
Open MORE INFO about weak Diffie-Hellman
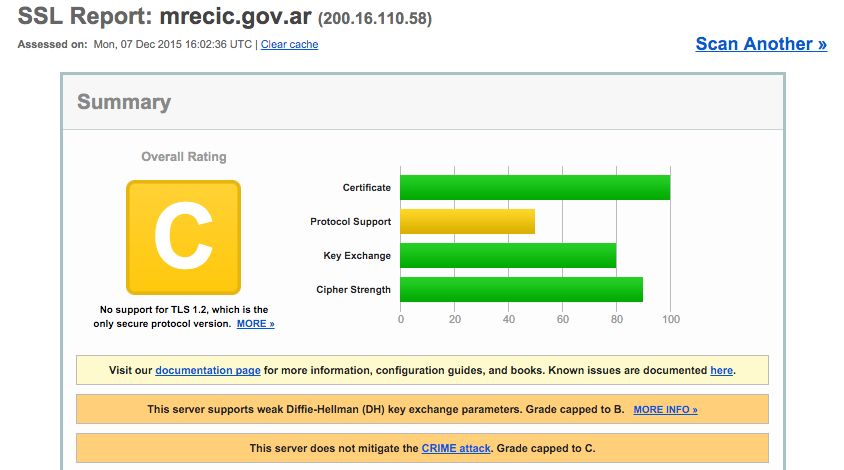[665, 410]
